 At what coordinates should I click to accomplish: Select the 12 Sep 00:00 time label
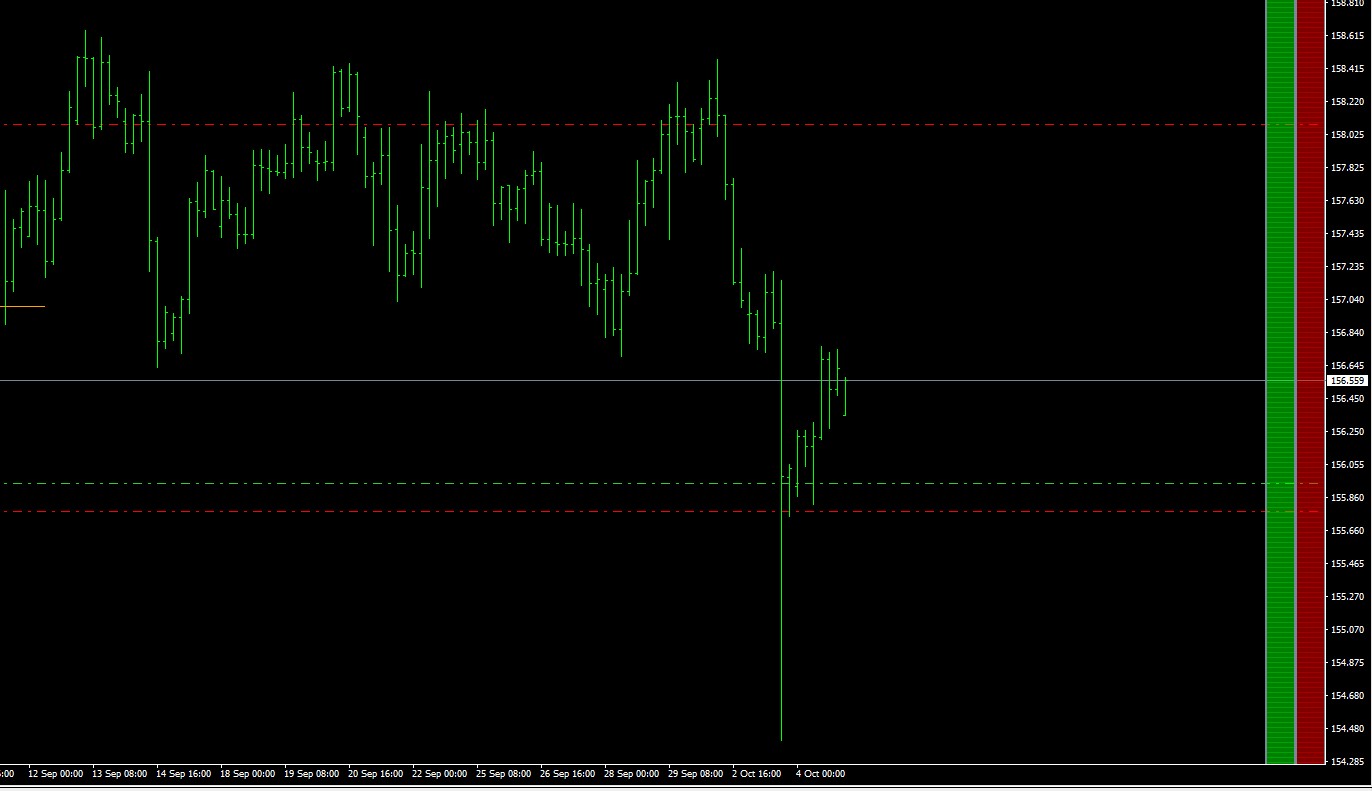[56, 773]
